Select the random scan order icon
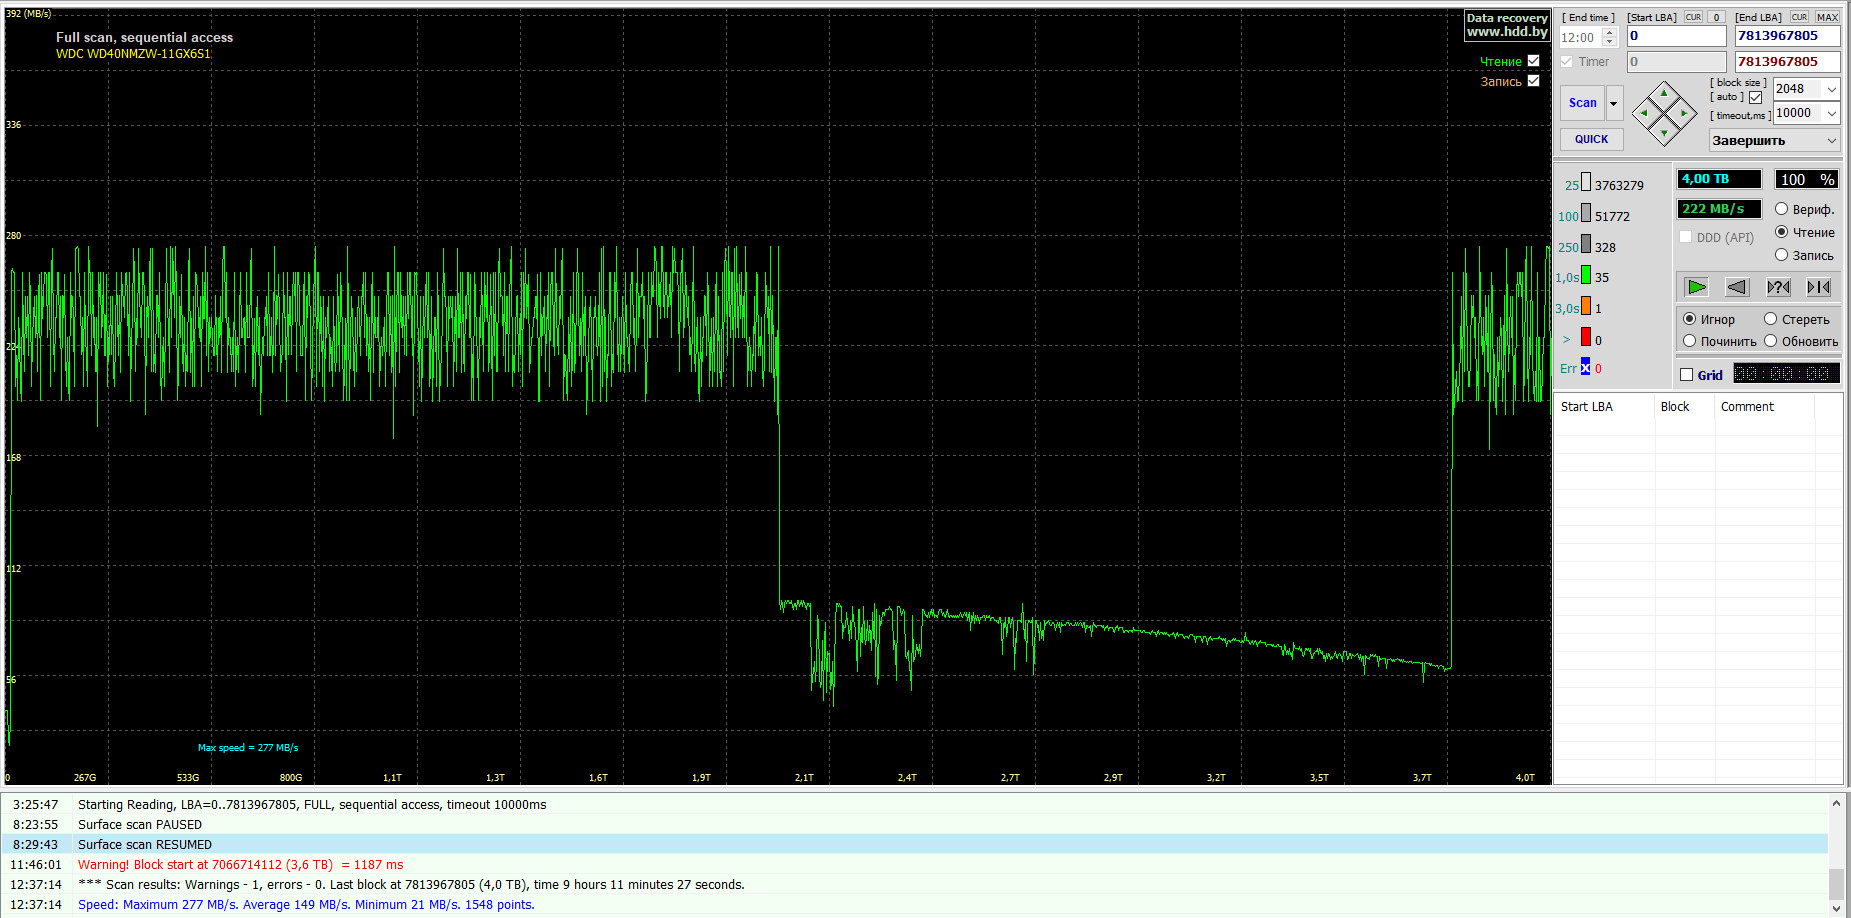This screenshot has height=918, width=1851. coord(1778,287)
